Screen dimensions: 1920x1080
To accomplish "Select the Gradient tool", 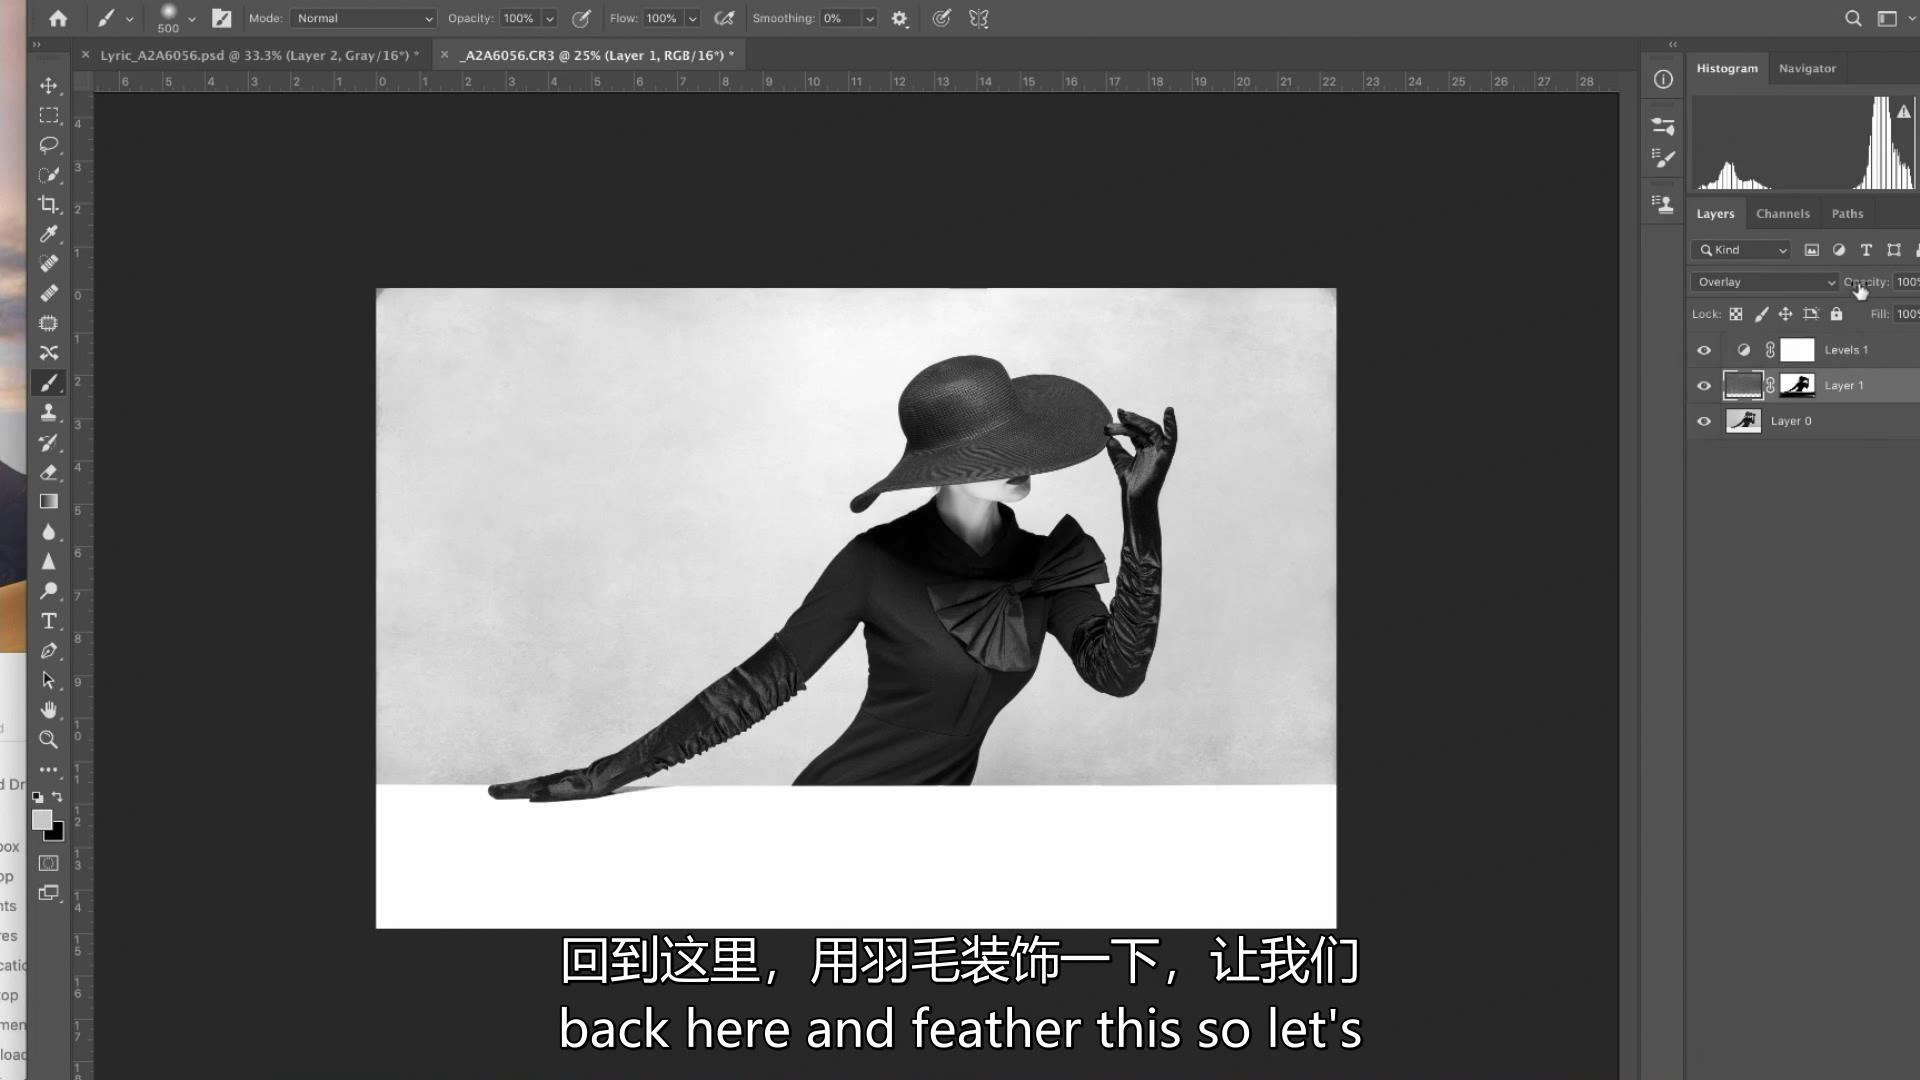I will tap(48, 502).
